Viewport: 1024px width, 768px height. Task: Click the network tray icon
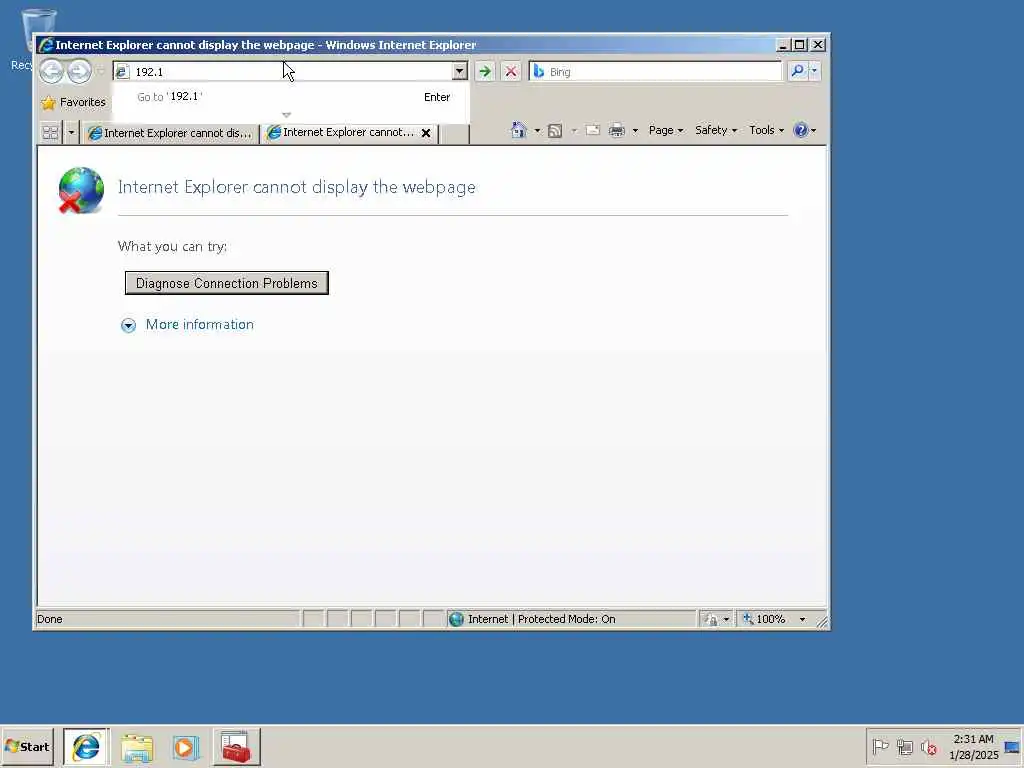904,746
